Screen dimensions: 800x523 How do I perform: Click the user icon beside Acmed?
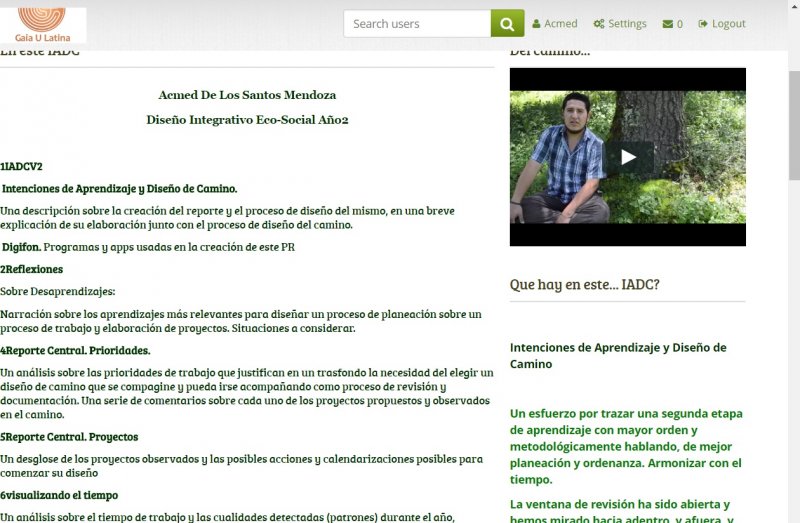pos(536,23)
